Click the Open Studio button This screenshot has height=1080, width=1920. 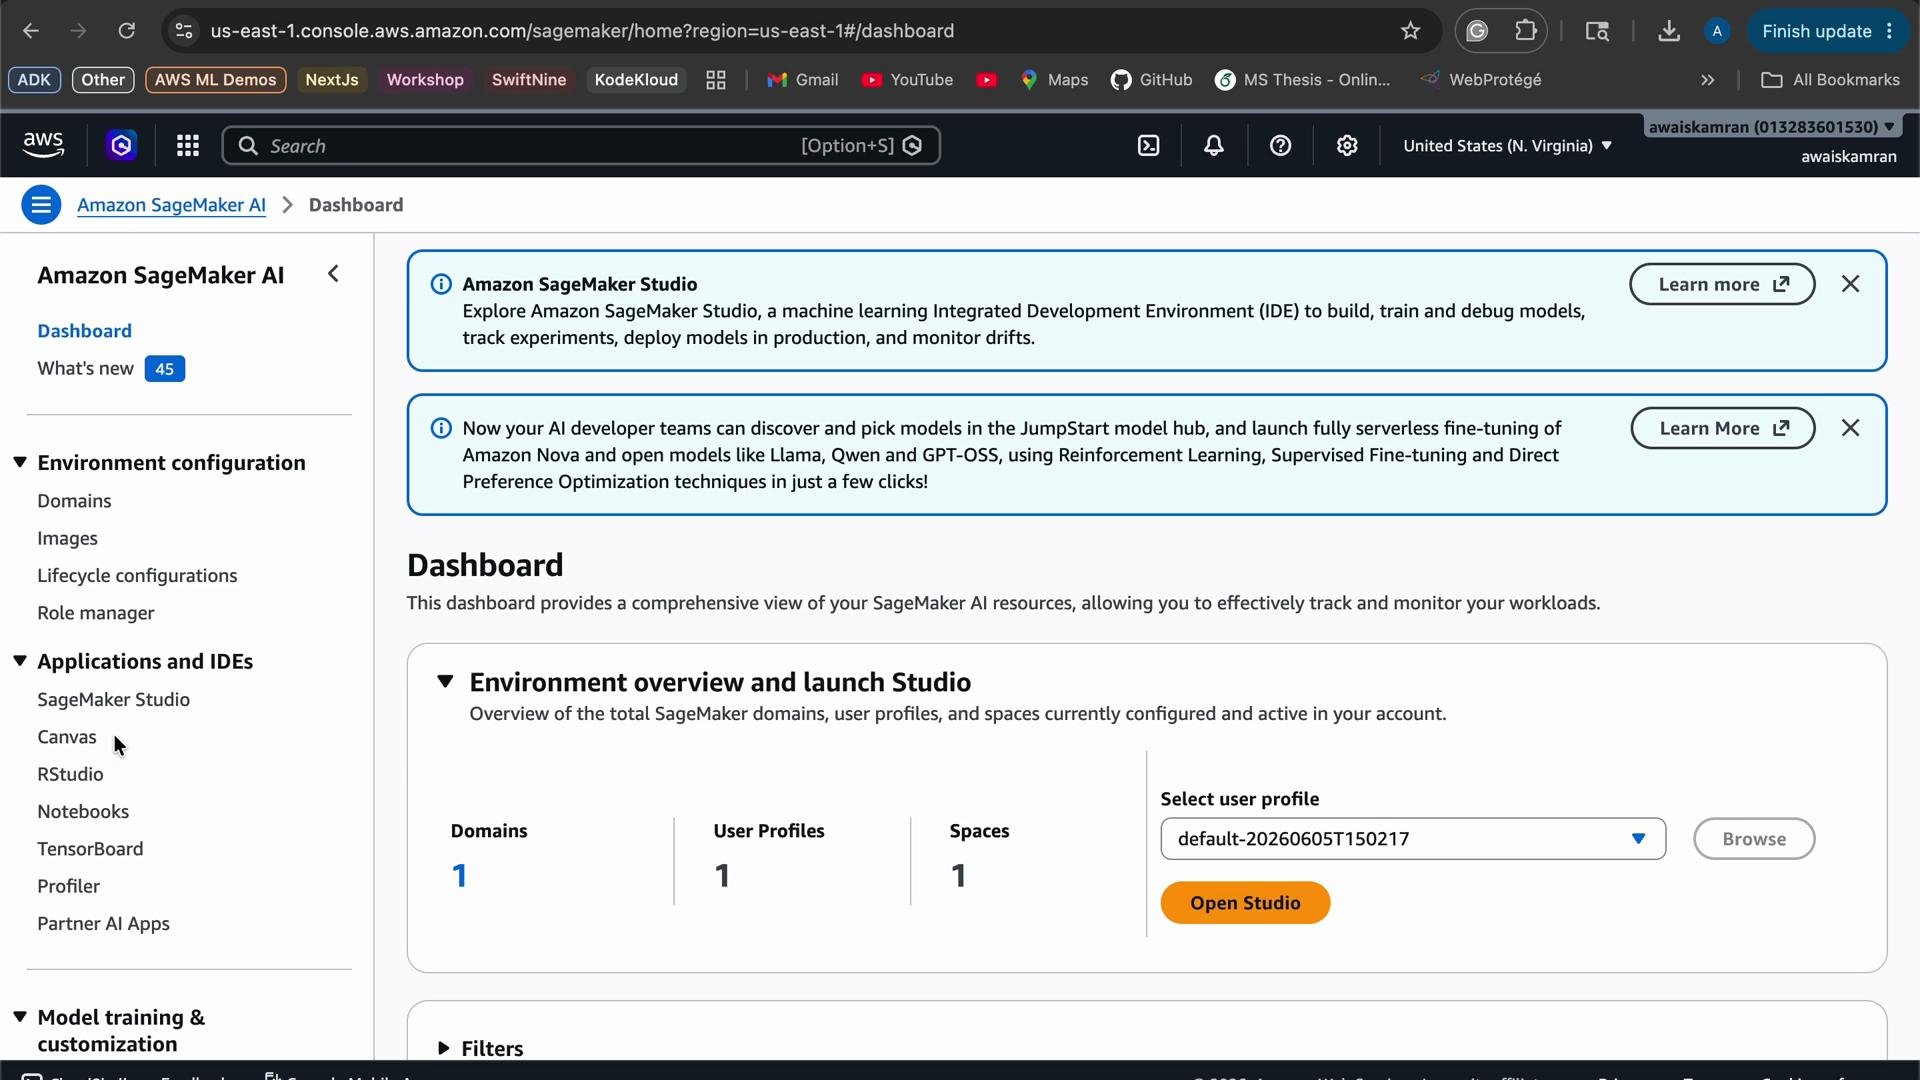(x=1245, y=903)
